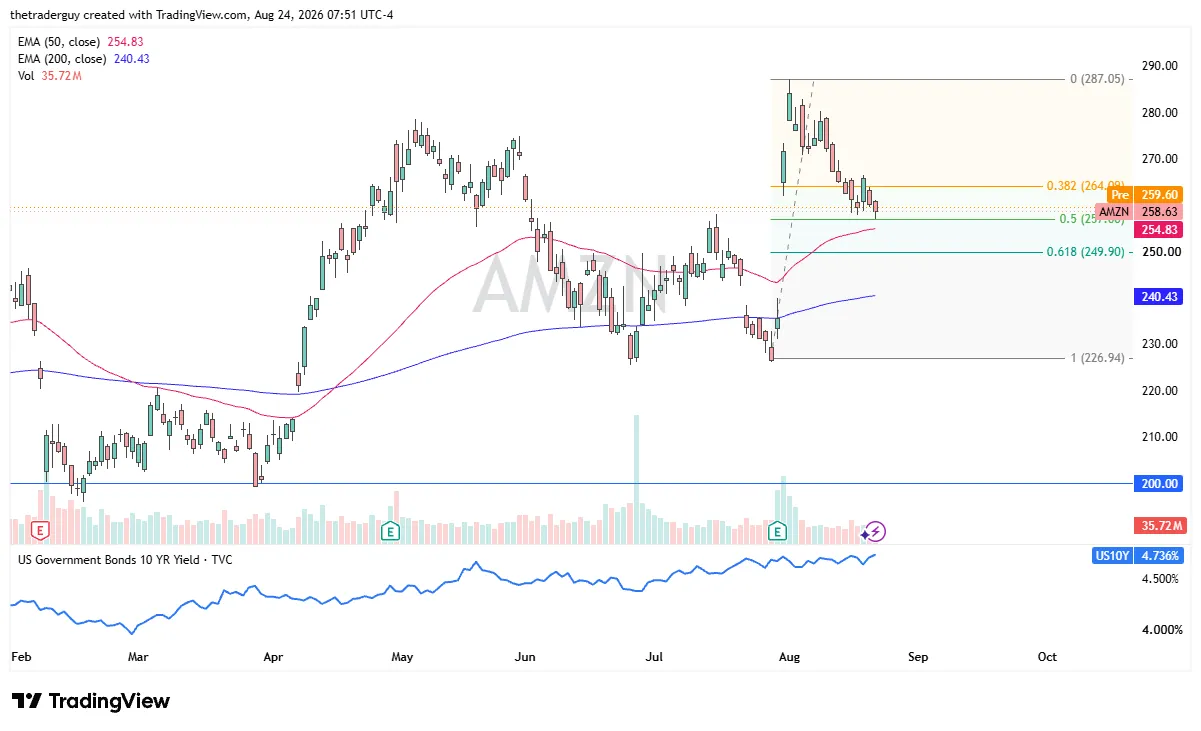
Task: Click the 230.00 price axis tick
Action: click(1161, 344)
